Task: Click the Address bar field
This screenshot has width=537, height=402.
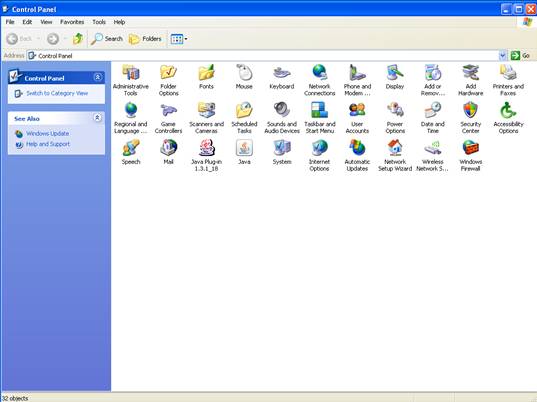Action: 263,55
